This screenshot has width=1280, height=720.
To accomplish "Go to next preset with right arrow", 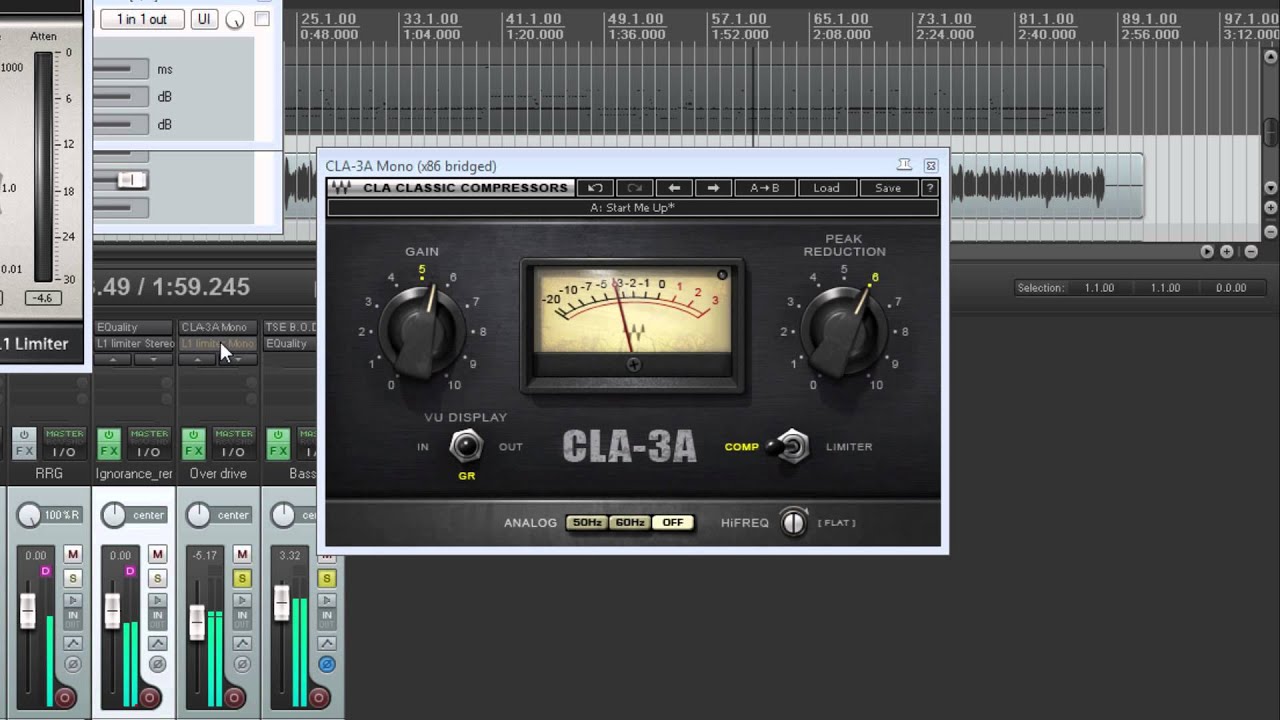I will click(x=713, y=188).
